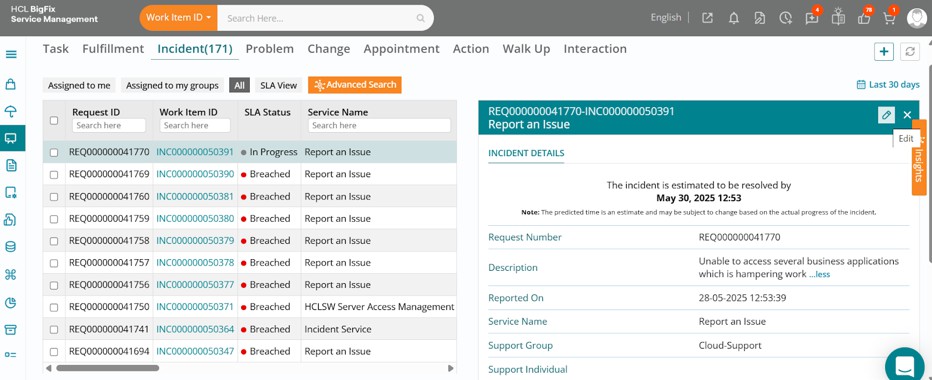The width and height of the screenshot is (932, 380).
Task: Open work item INC000000050390 link
Action: coord(195,174)
